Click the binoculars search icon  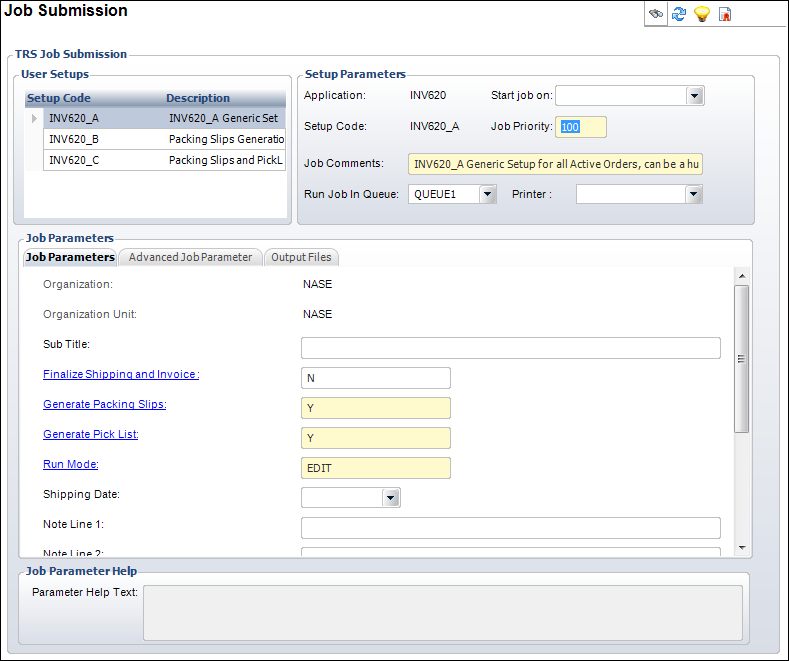pyautogui.click(x=656, y=14)
